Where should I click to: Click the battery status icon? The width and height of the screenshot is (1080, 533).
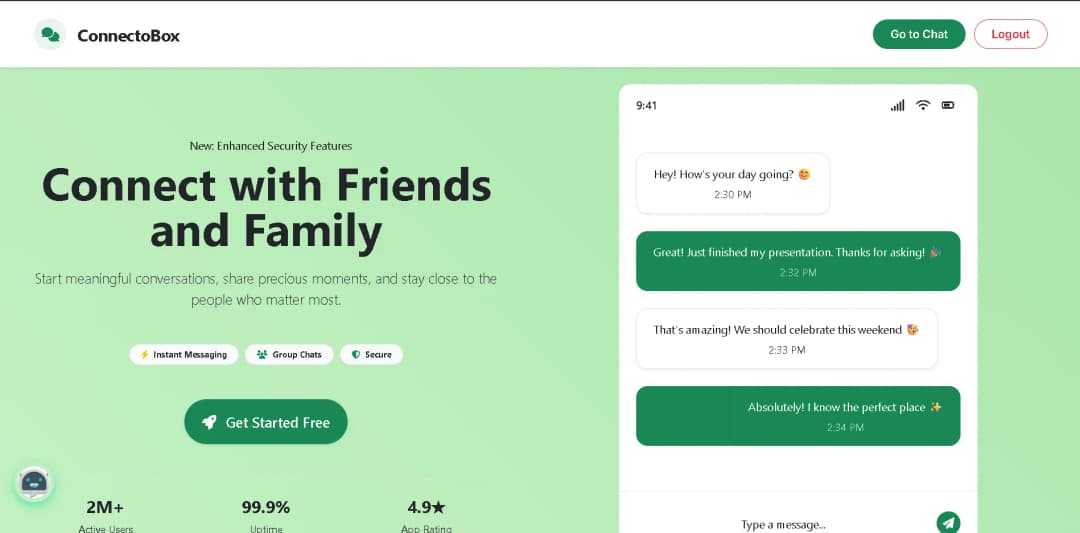click(948, 105)
